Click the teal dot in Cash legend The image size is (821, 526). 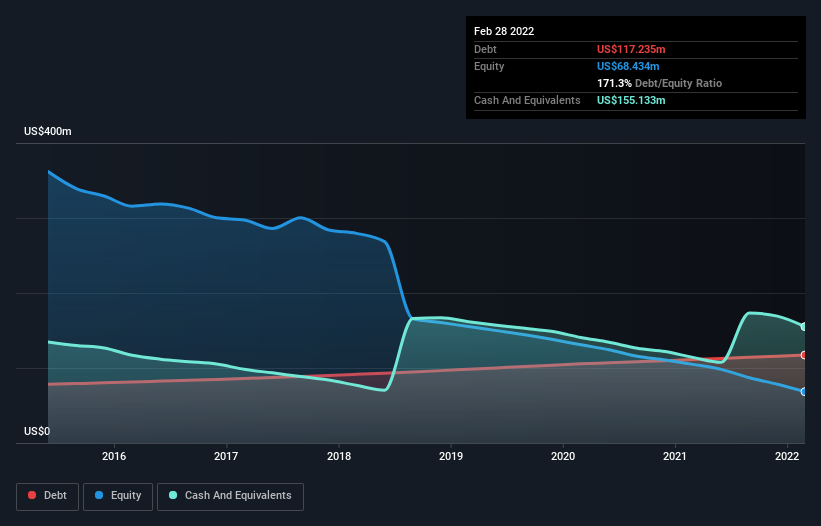tap(173, 495)
